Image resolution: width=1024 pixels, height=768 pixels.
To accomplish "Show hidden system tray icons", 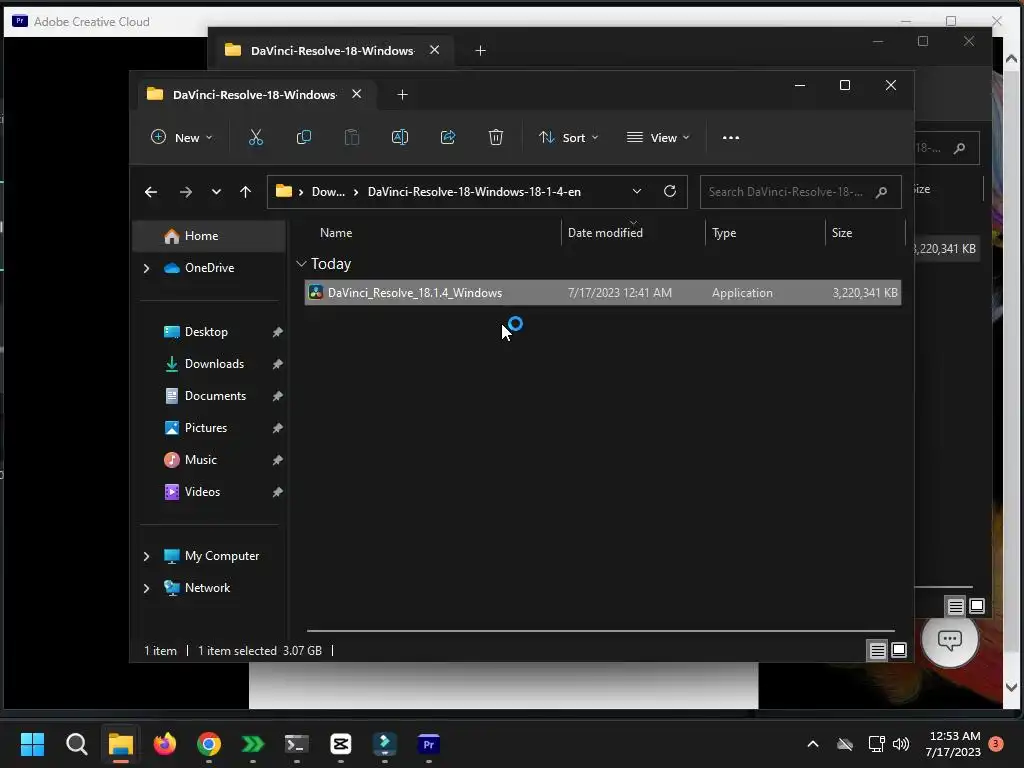I will click(x=812, y=744).
